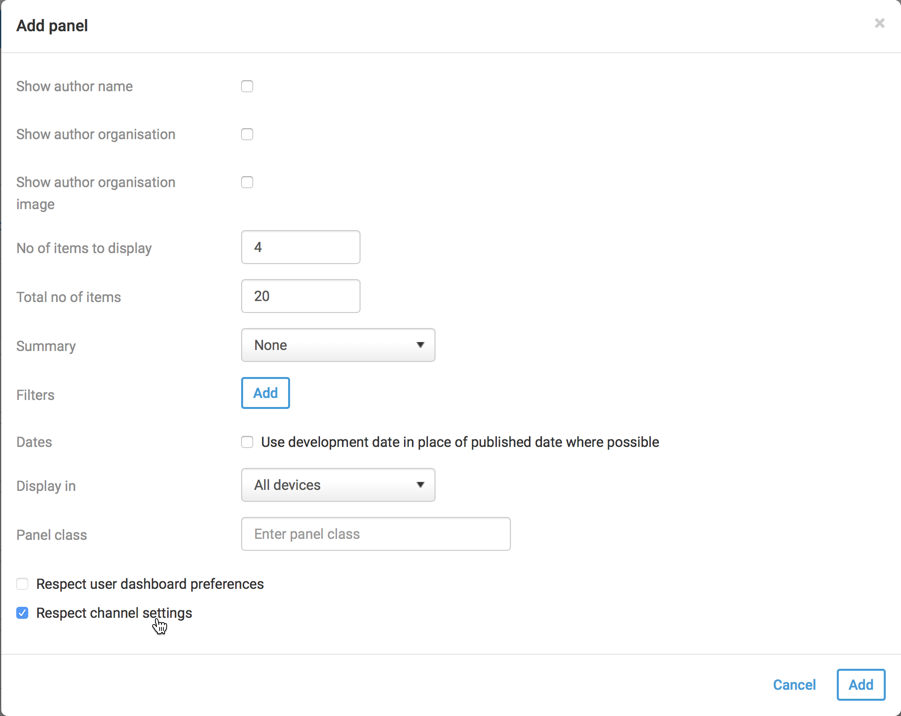Click the No of items to display field

(x=300, y=247)
